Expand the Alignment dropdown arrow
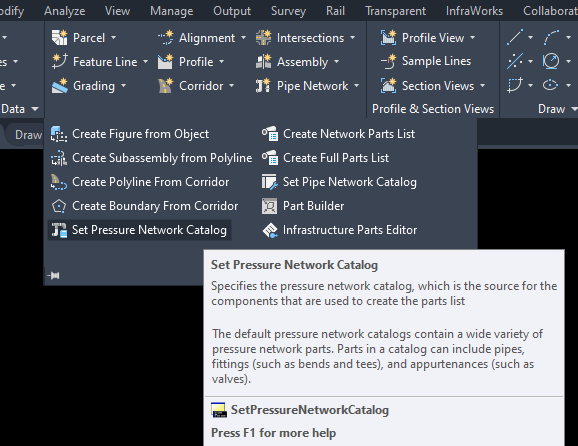The height and width of the screenshot is (446, 578). [x=243, y=38]
